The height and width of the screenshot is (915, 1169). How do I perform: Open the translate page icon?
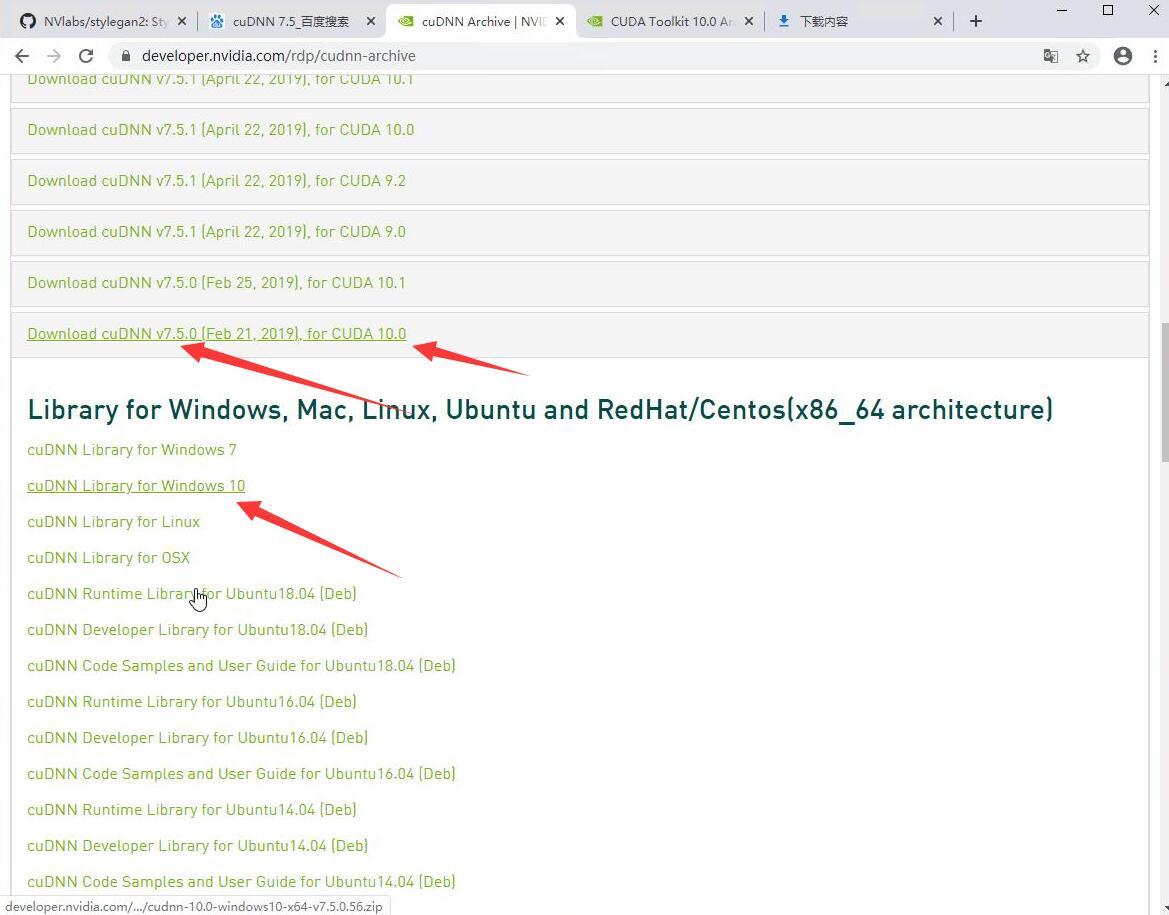click(x=1050, y=56)
